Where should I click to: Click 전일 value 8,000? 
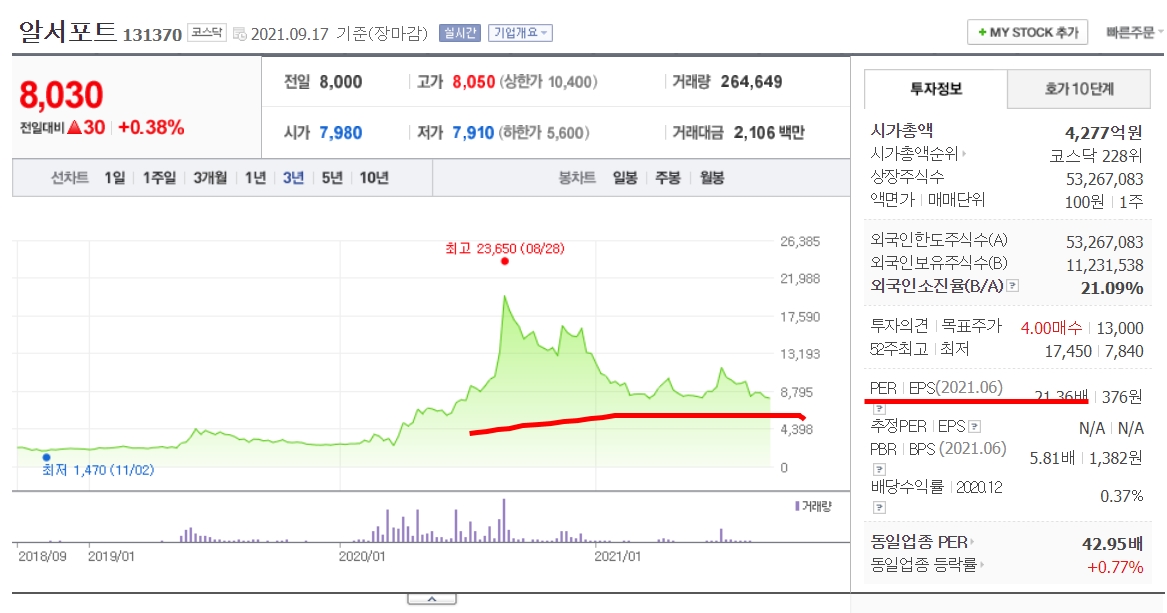tap(341, 82)
